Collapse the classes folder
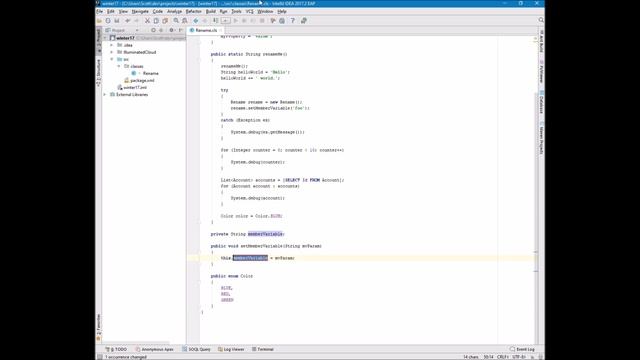Image resolution: width=640 pixels, height=360 pixels. (x=119, y=66)
